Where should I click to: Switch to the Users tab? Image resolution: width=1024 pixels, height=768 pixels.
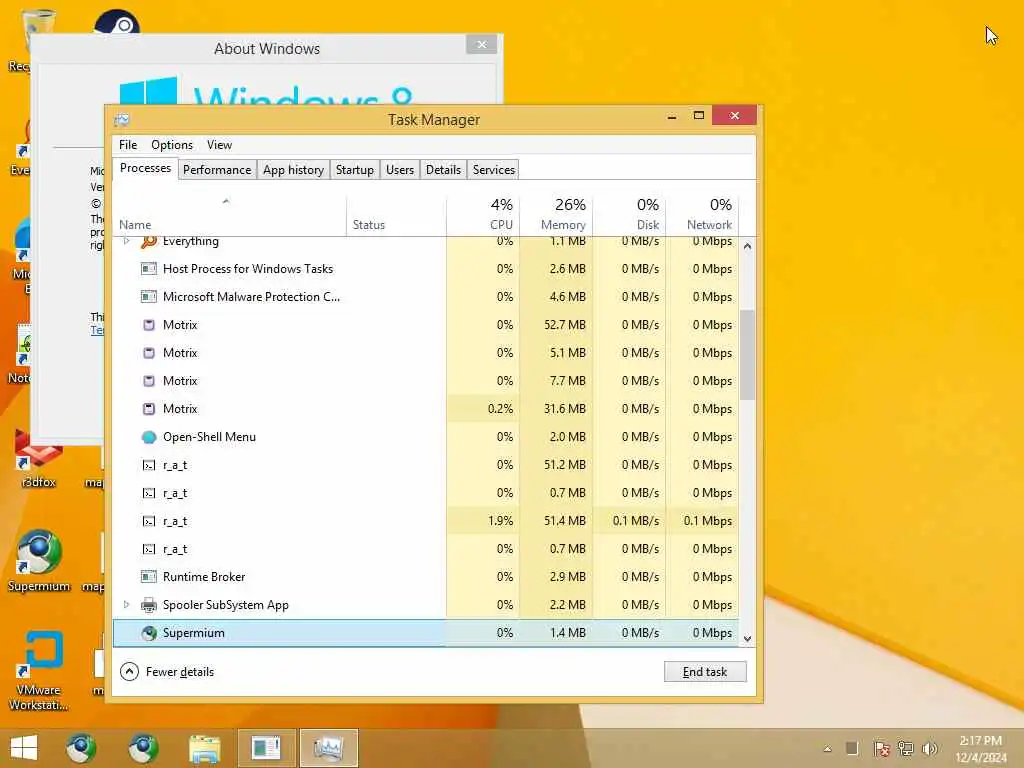(x=400, y=170)
